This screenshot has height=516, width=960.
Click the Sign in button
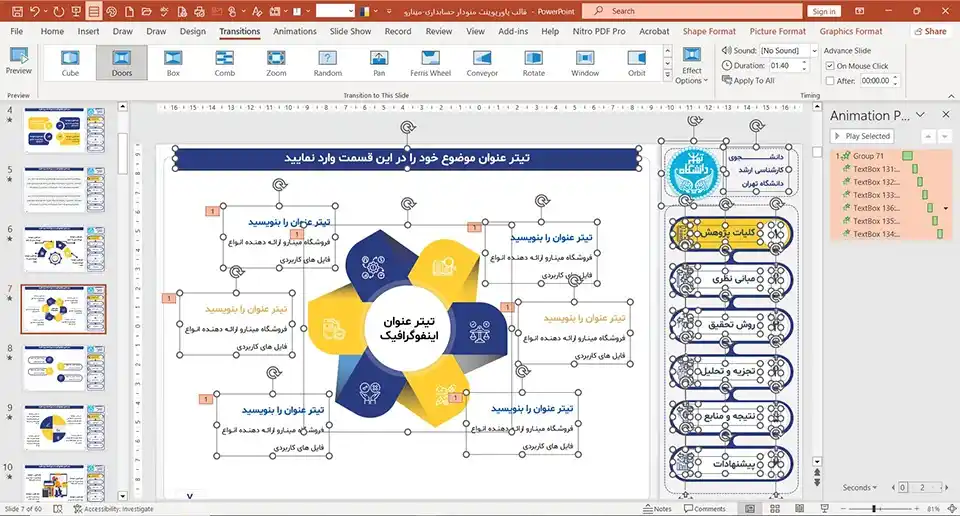824,11
